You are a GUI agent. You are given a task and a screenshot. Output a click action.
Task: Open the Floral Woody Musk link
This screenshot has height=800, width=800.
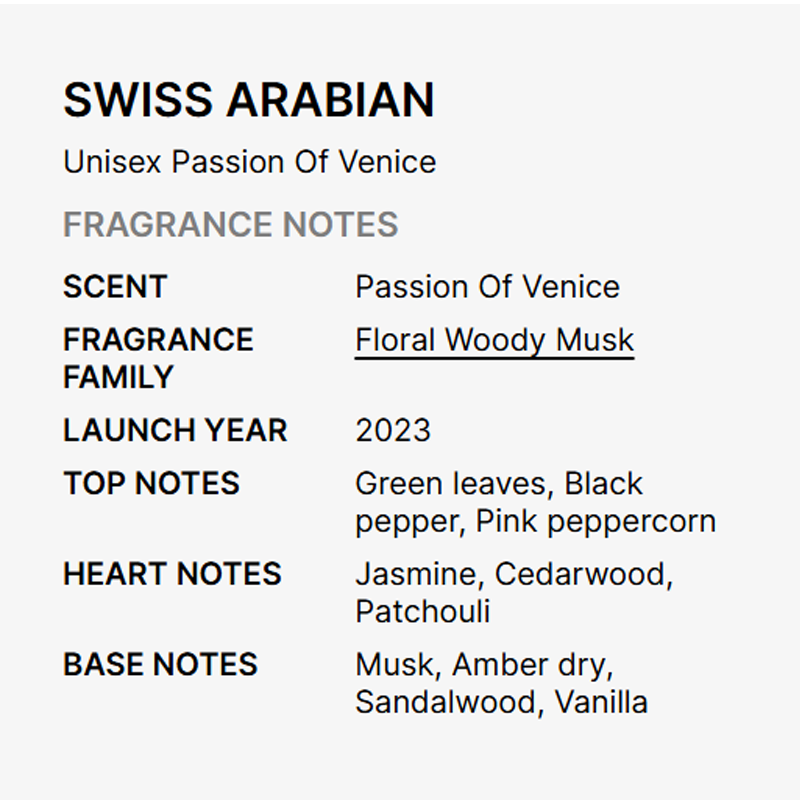coord(494,340)
